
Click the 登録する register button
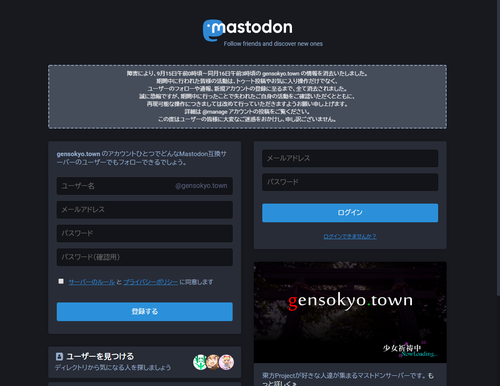click(145, 312)
